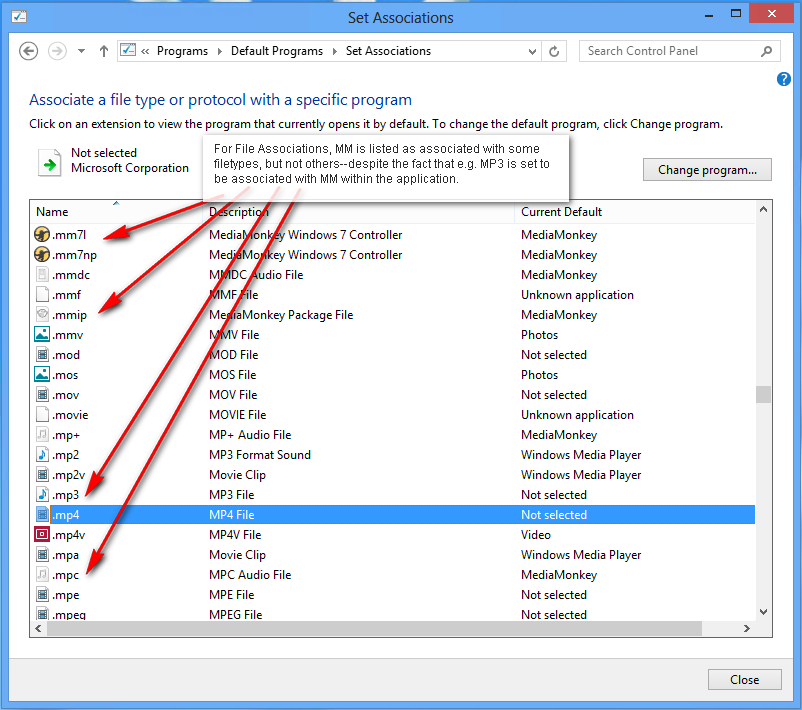This screenshot has height=710, width=802.
Task: Open the recent locations dropdown arrow
Action: (81, 51)
